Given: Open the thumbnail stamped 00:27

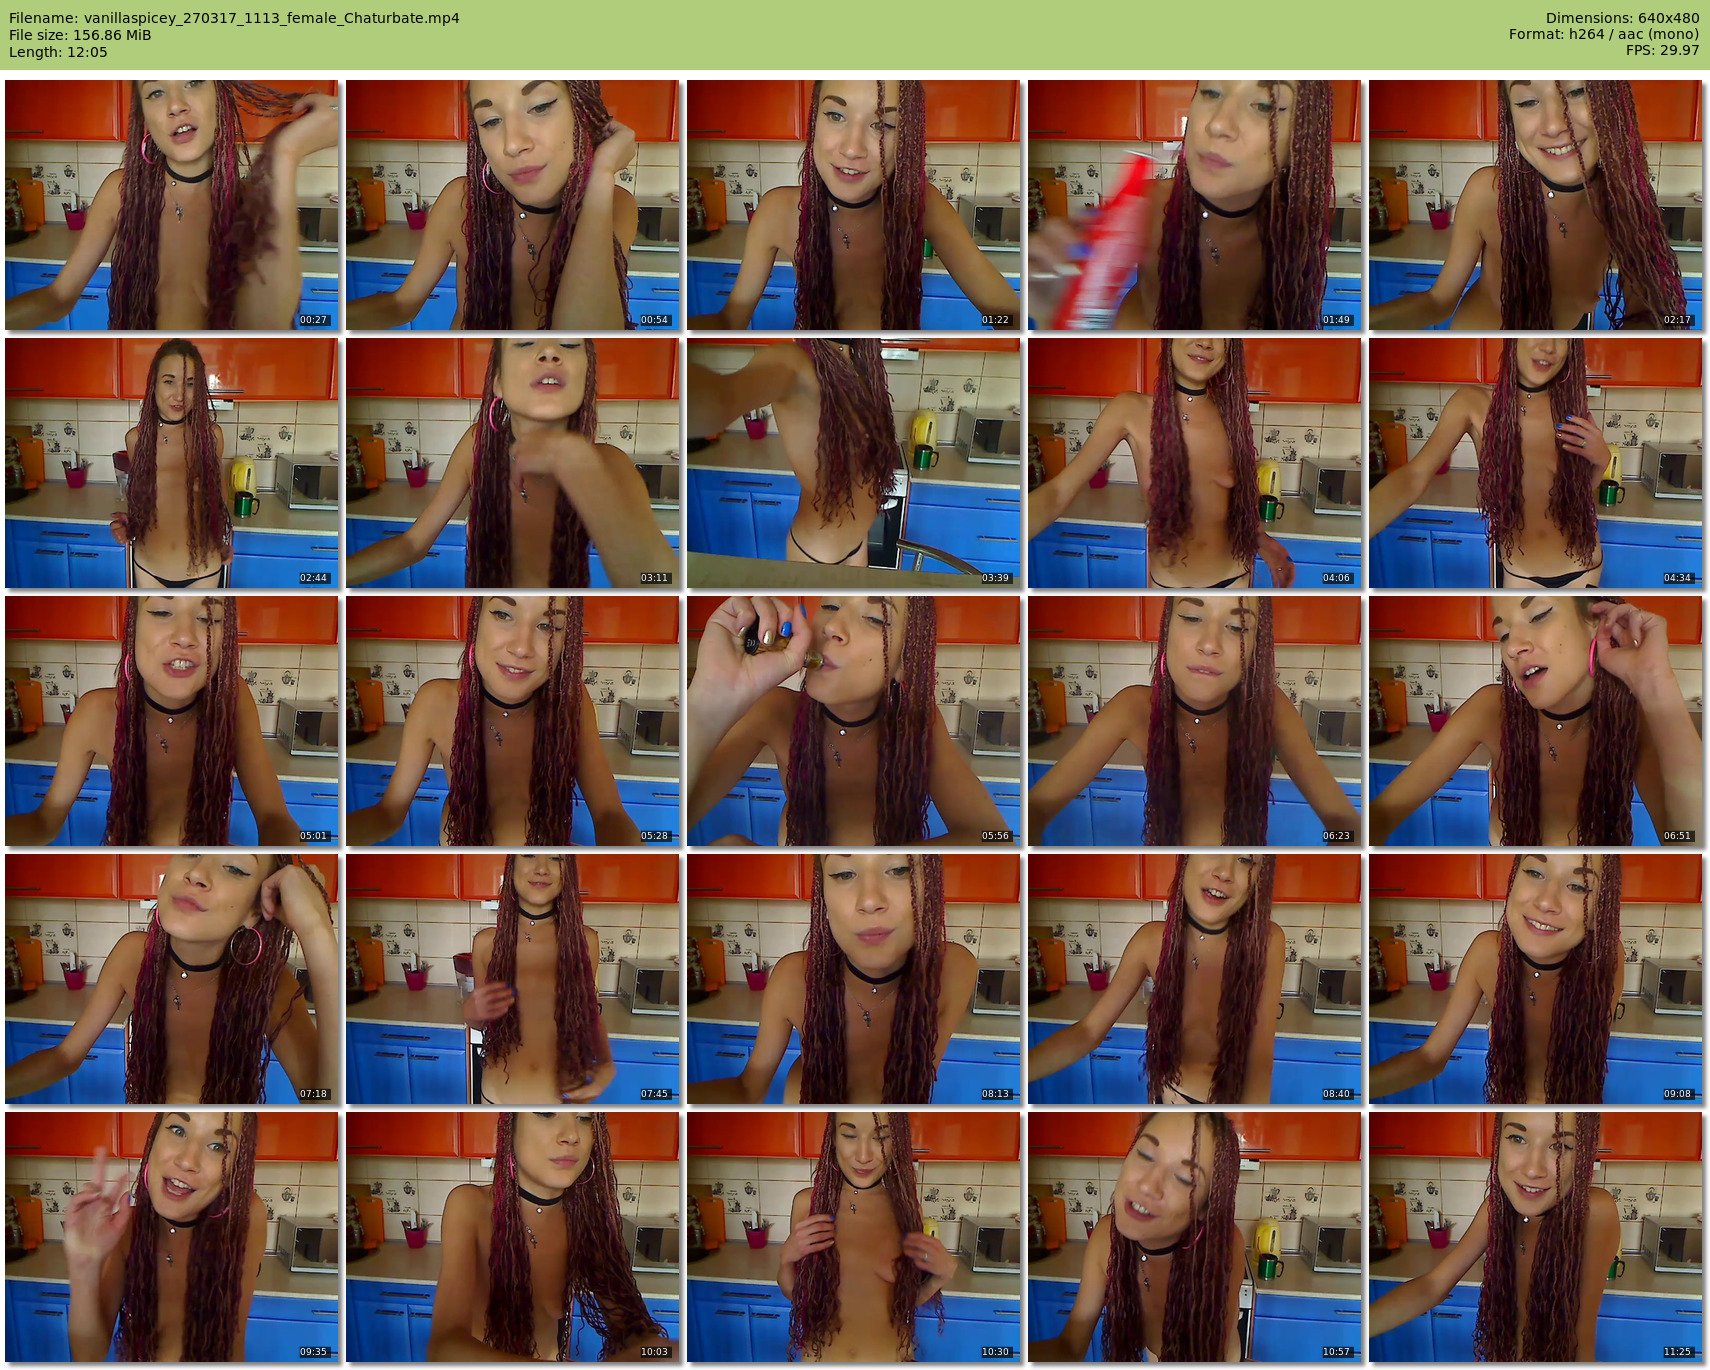Looking at the screenshot, I should point(172,205).
